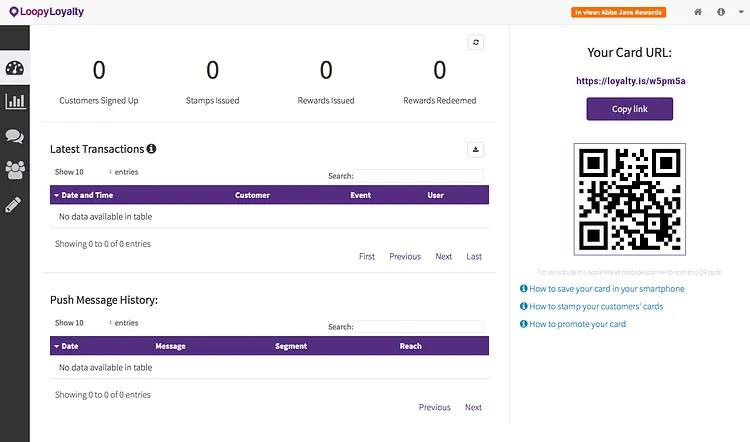Open the bar chart analytics sidebar icon
The image size is (750, 442).
14,101
